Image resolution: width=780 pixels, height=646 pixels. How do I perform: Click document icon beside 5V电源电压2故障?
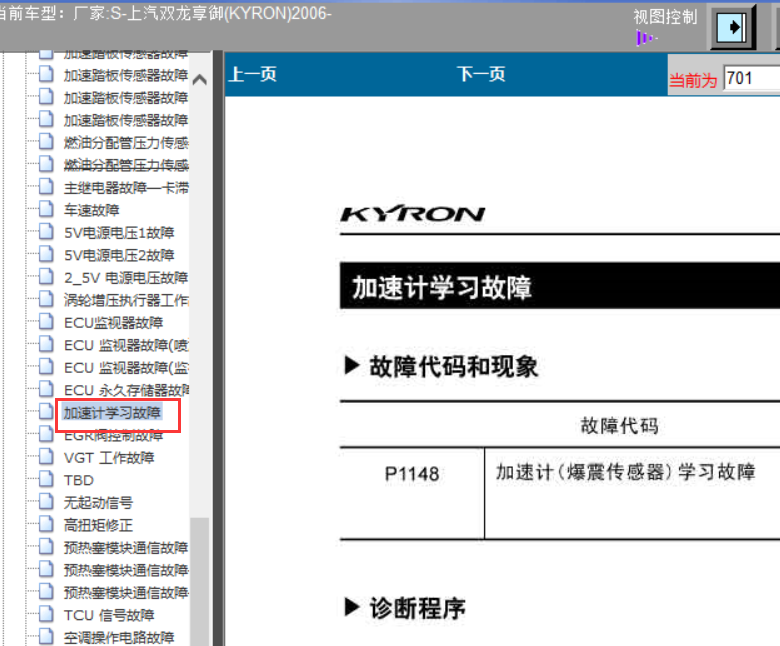46,254
